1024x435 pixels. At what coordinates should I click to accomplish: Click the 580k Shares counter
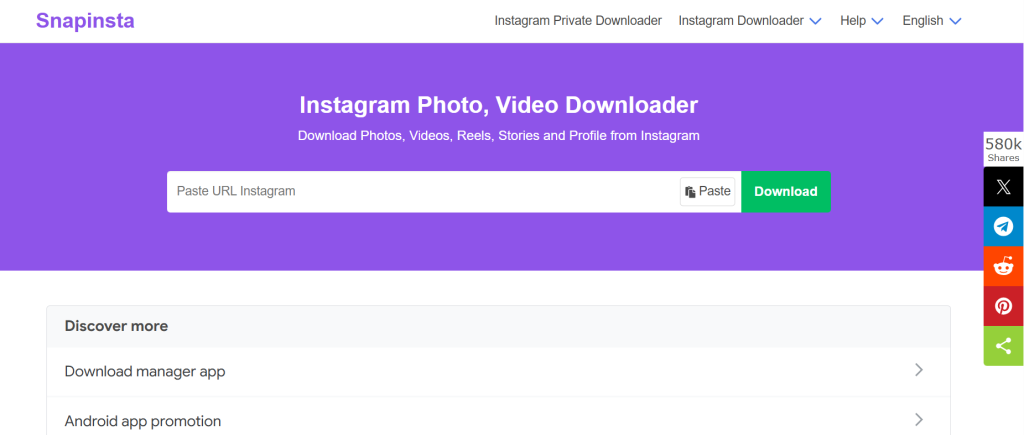(x=1003, y=149)
